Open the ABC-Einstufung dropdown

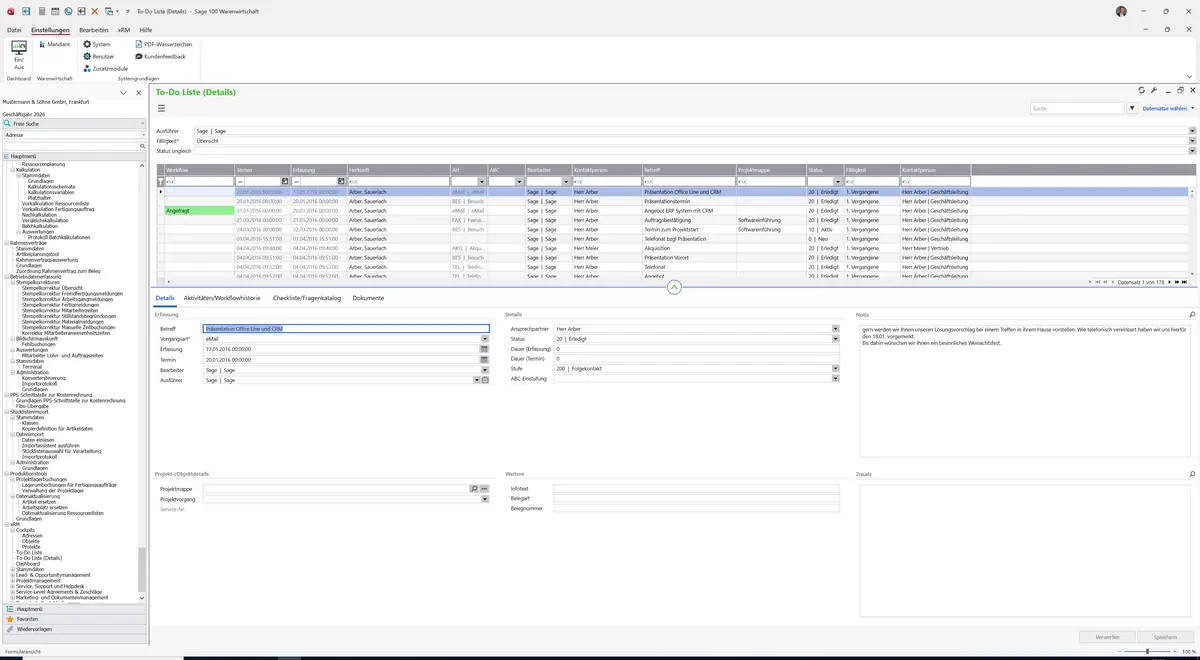[x=835, y=379]
